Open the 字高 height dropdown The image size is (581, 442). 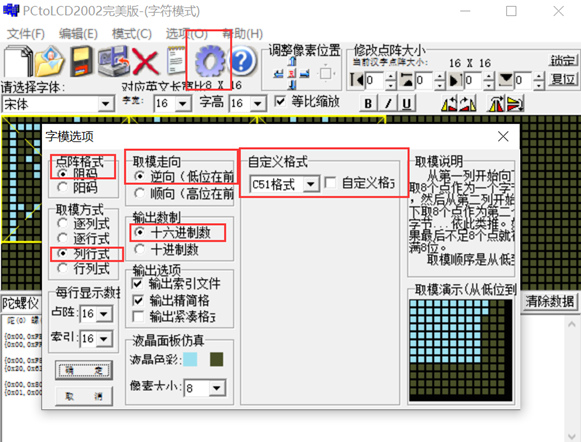257,103
